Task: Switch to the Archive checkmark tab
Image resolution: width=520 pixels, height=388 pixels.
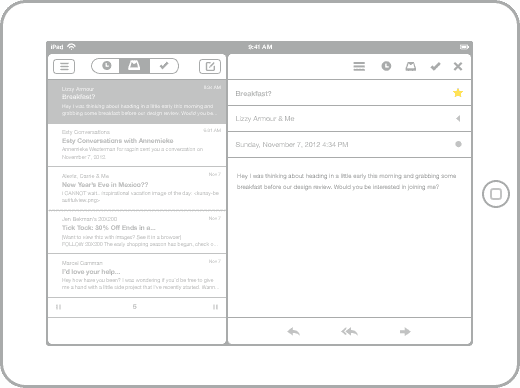Action: (x=164, y=66)
